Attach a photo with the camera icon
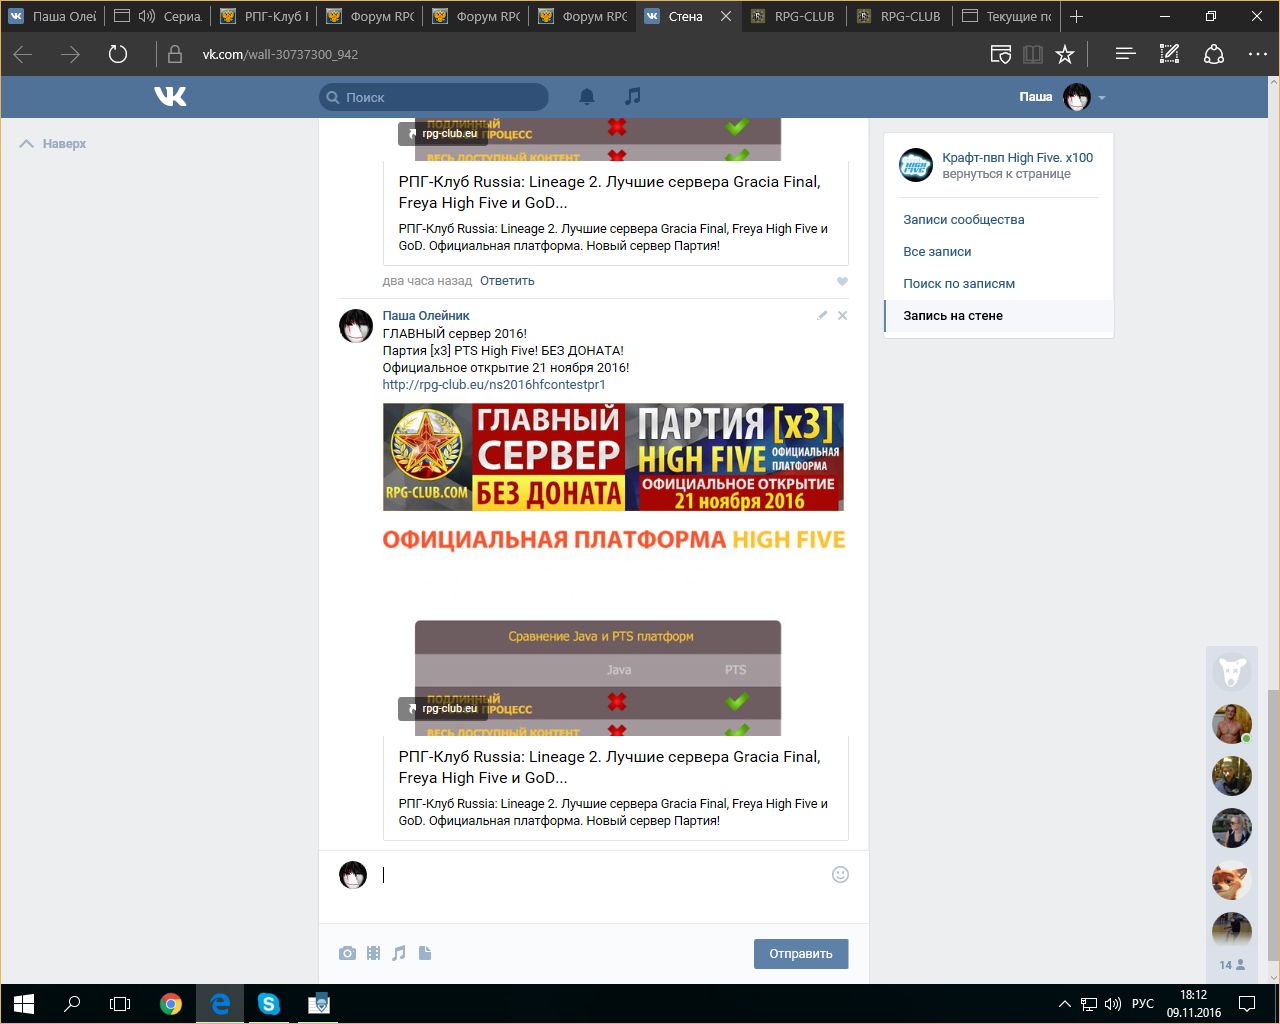This screenshot has width=1280, height=1024. (x=347, y=953)
